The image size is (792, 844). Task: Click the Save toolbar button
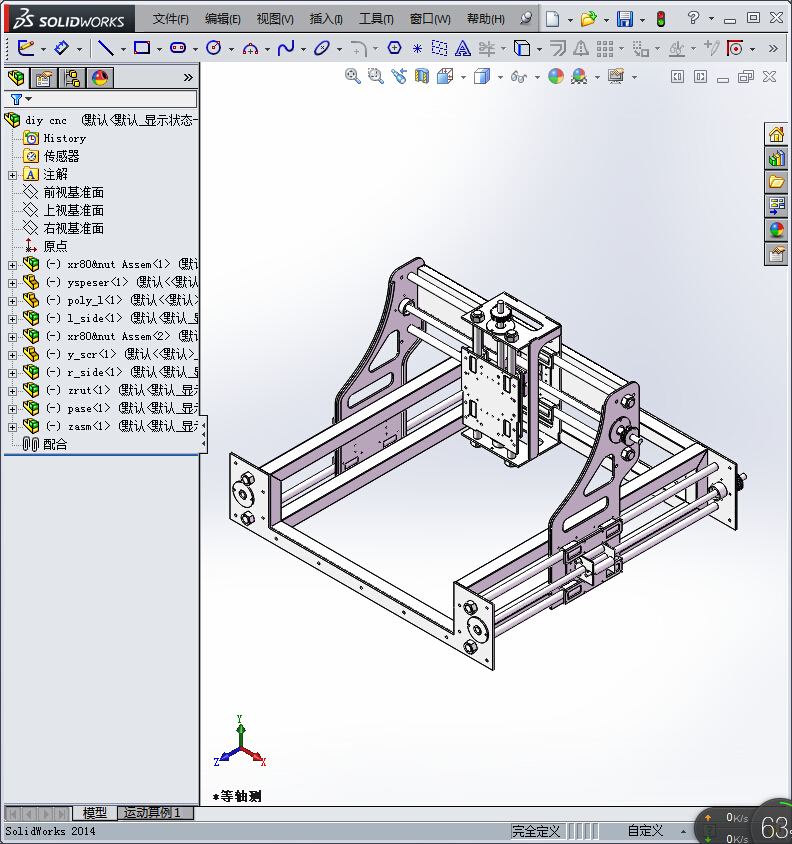625,19
